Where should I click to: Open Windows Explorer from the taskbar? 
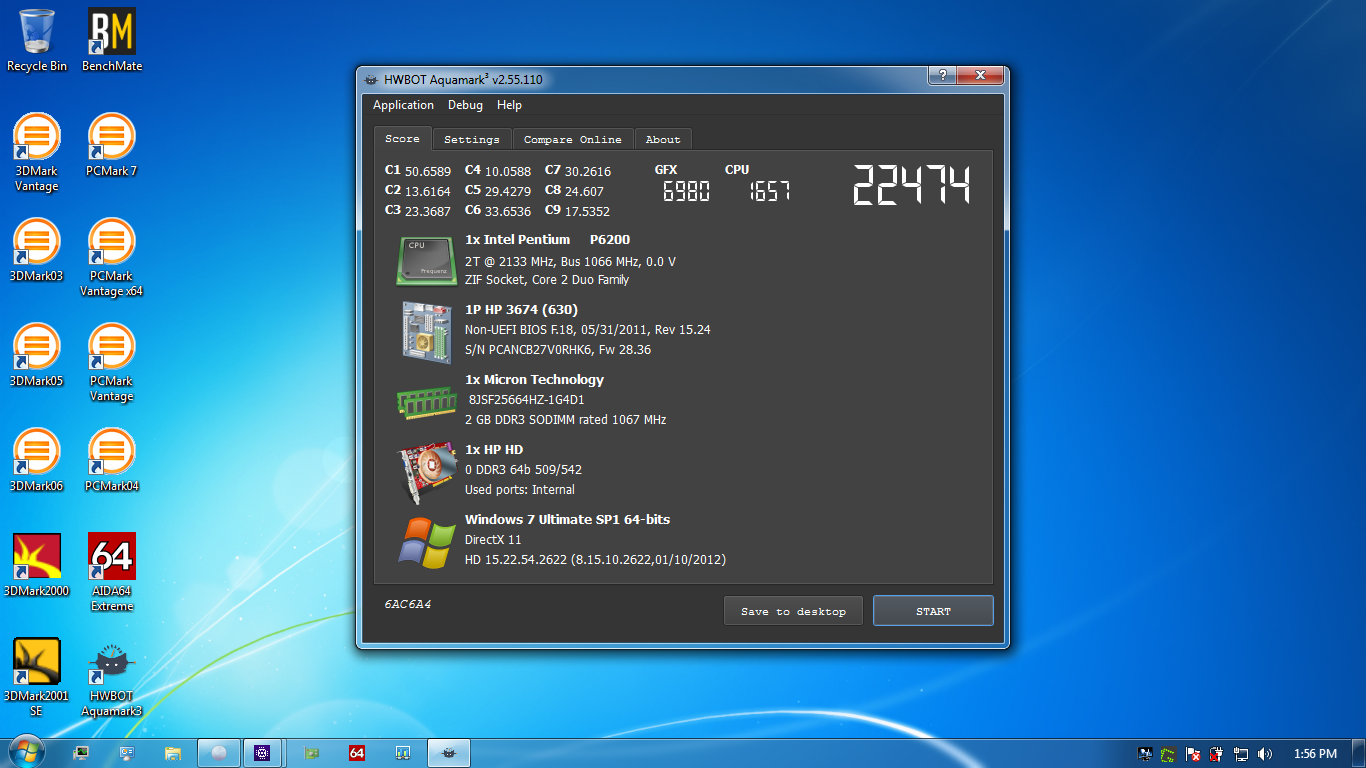point(173,753)
